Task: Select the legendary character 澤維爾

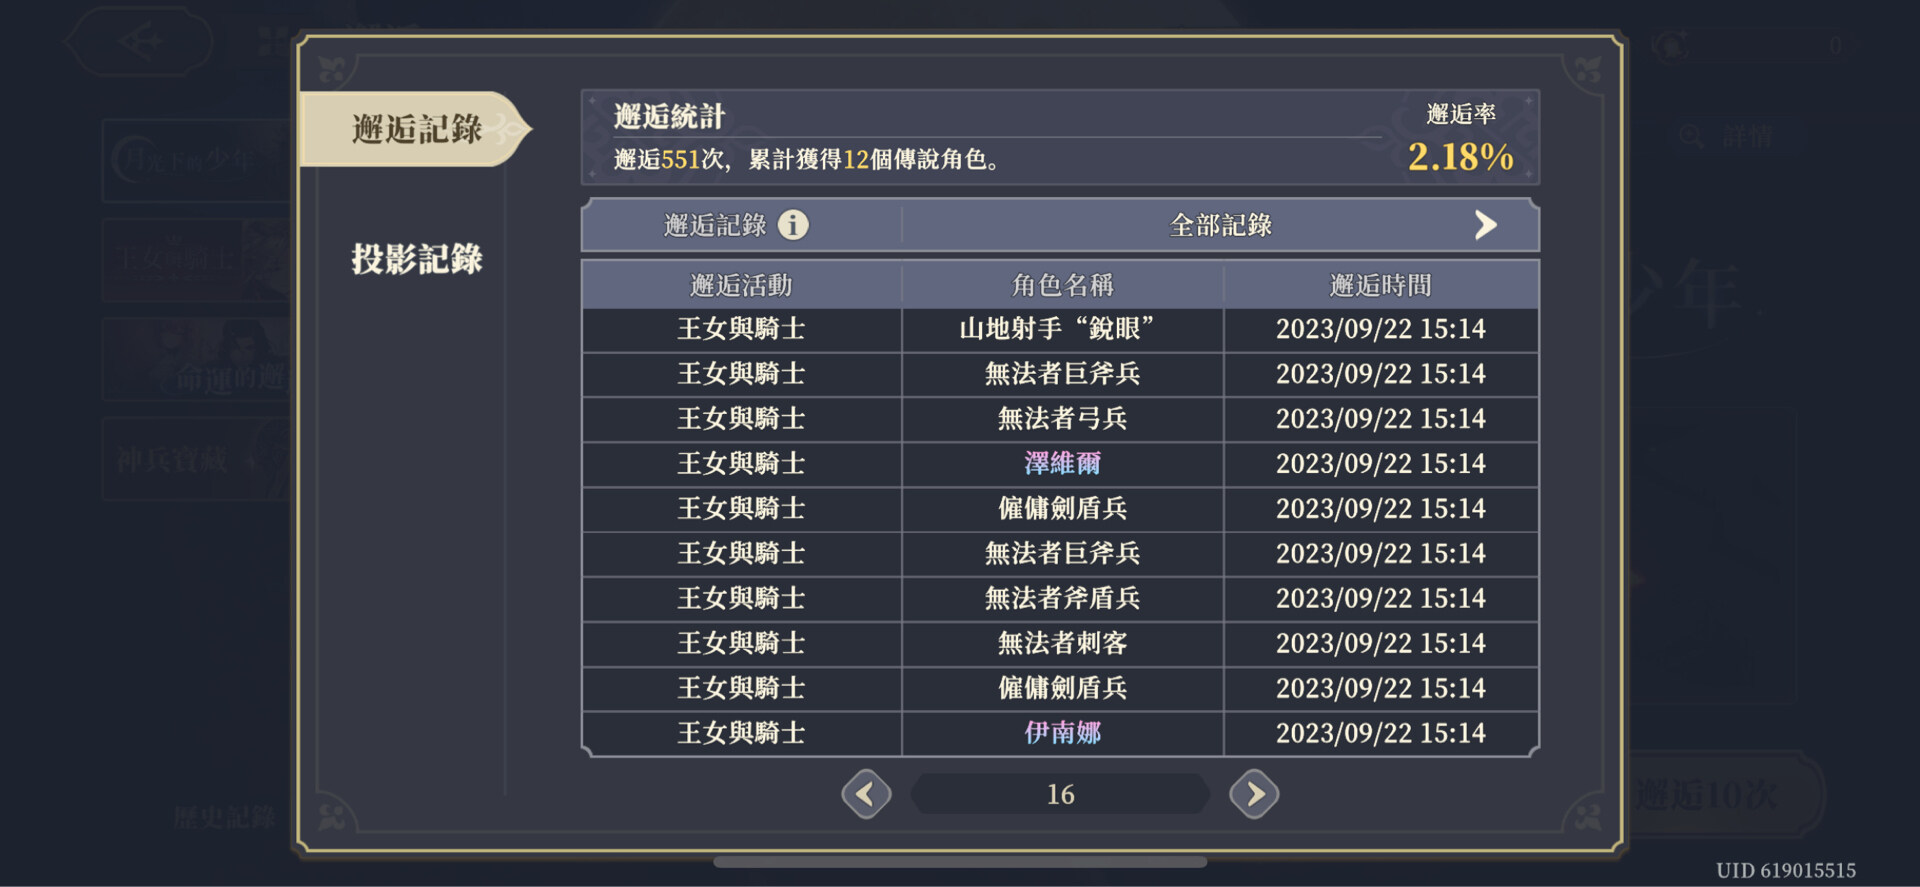Action: (x=1062, y=464)
